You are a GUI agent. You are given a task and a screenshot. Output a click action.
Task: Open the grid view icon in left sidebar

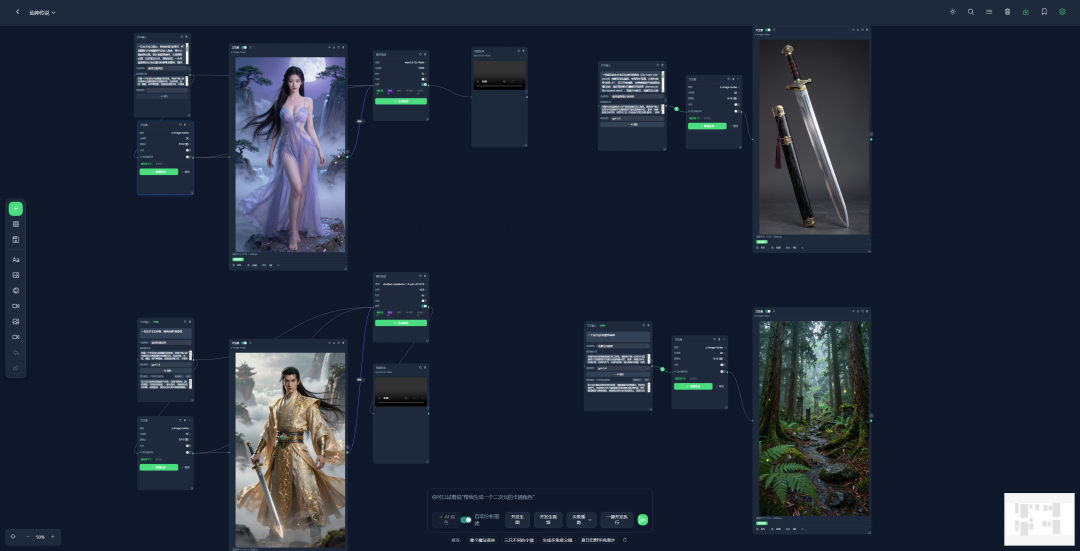pyautogui.click(x=16, y=225)
